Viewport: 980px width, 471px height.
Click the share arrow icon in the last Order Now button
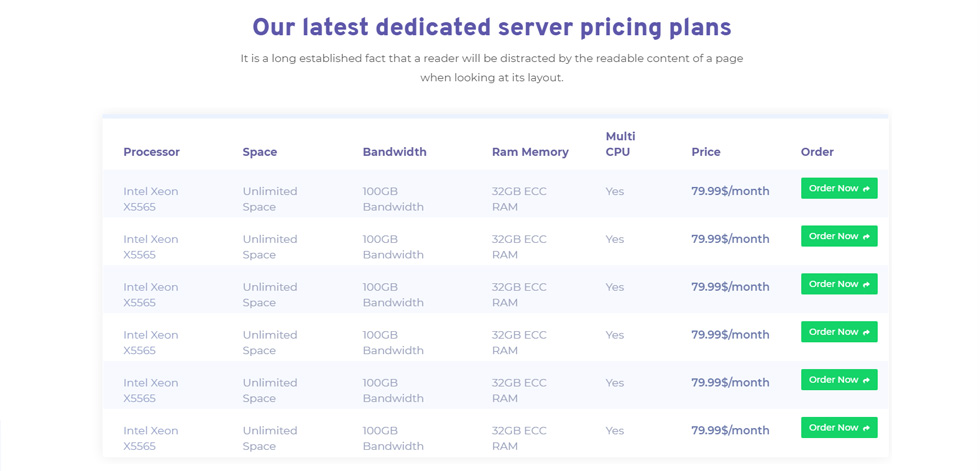coord(866,429)
